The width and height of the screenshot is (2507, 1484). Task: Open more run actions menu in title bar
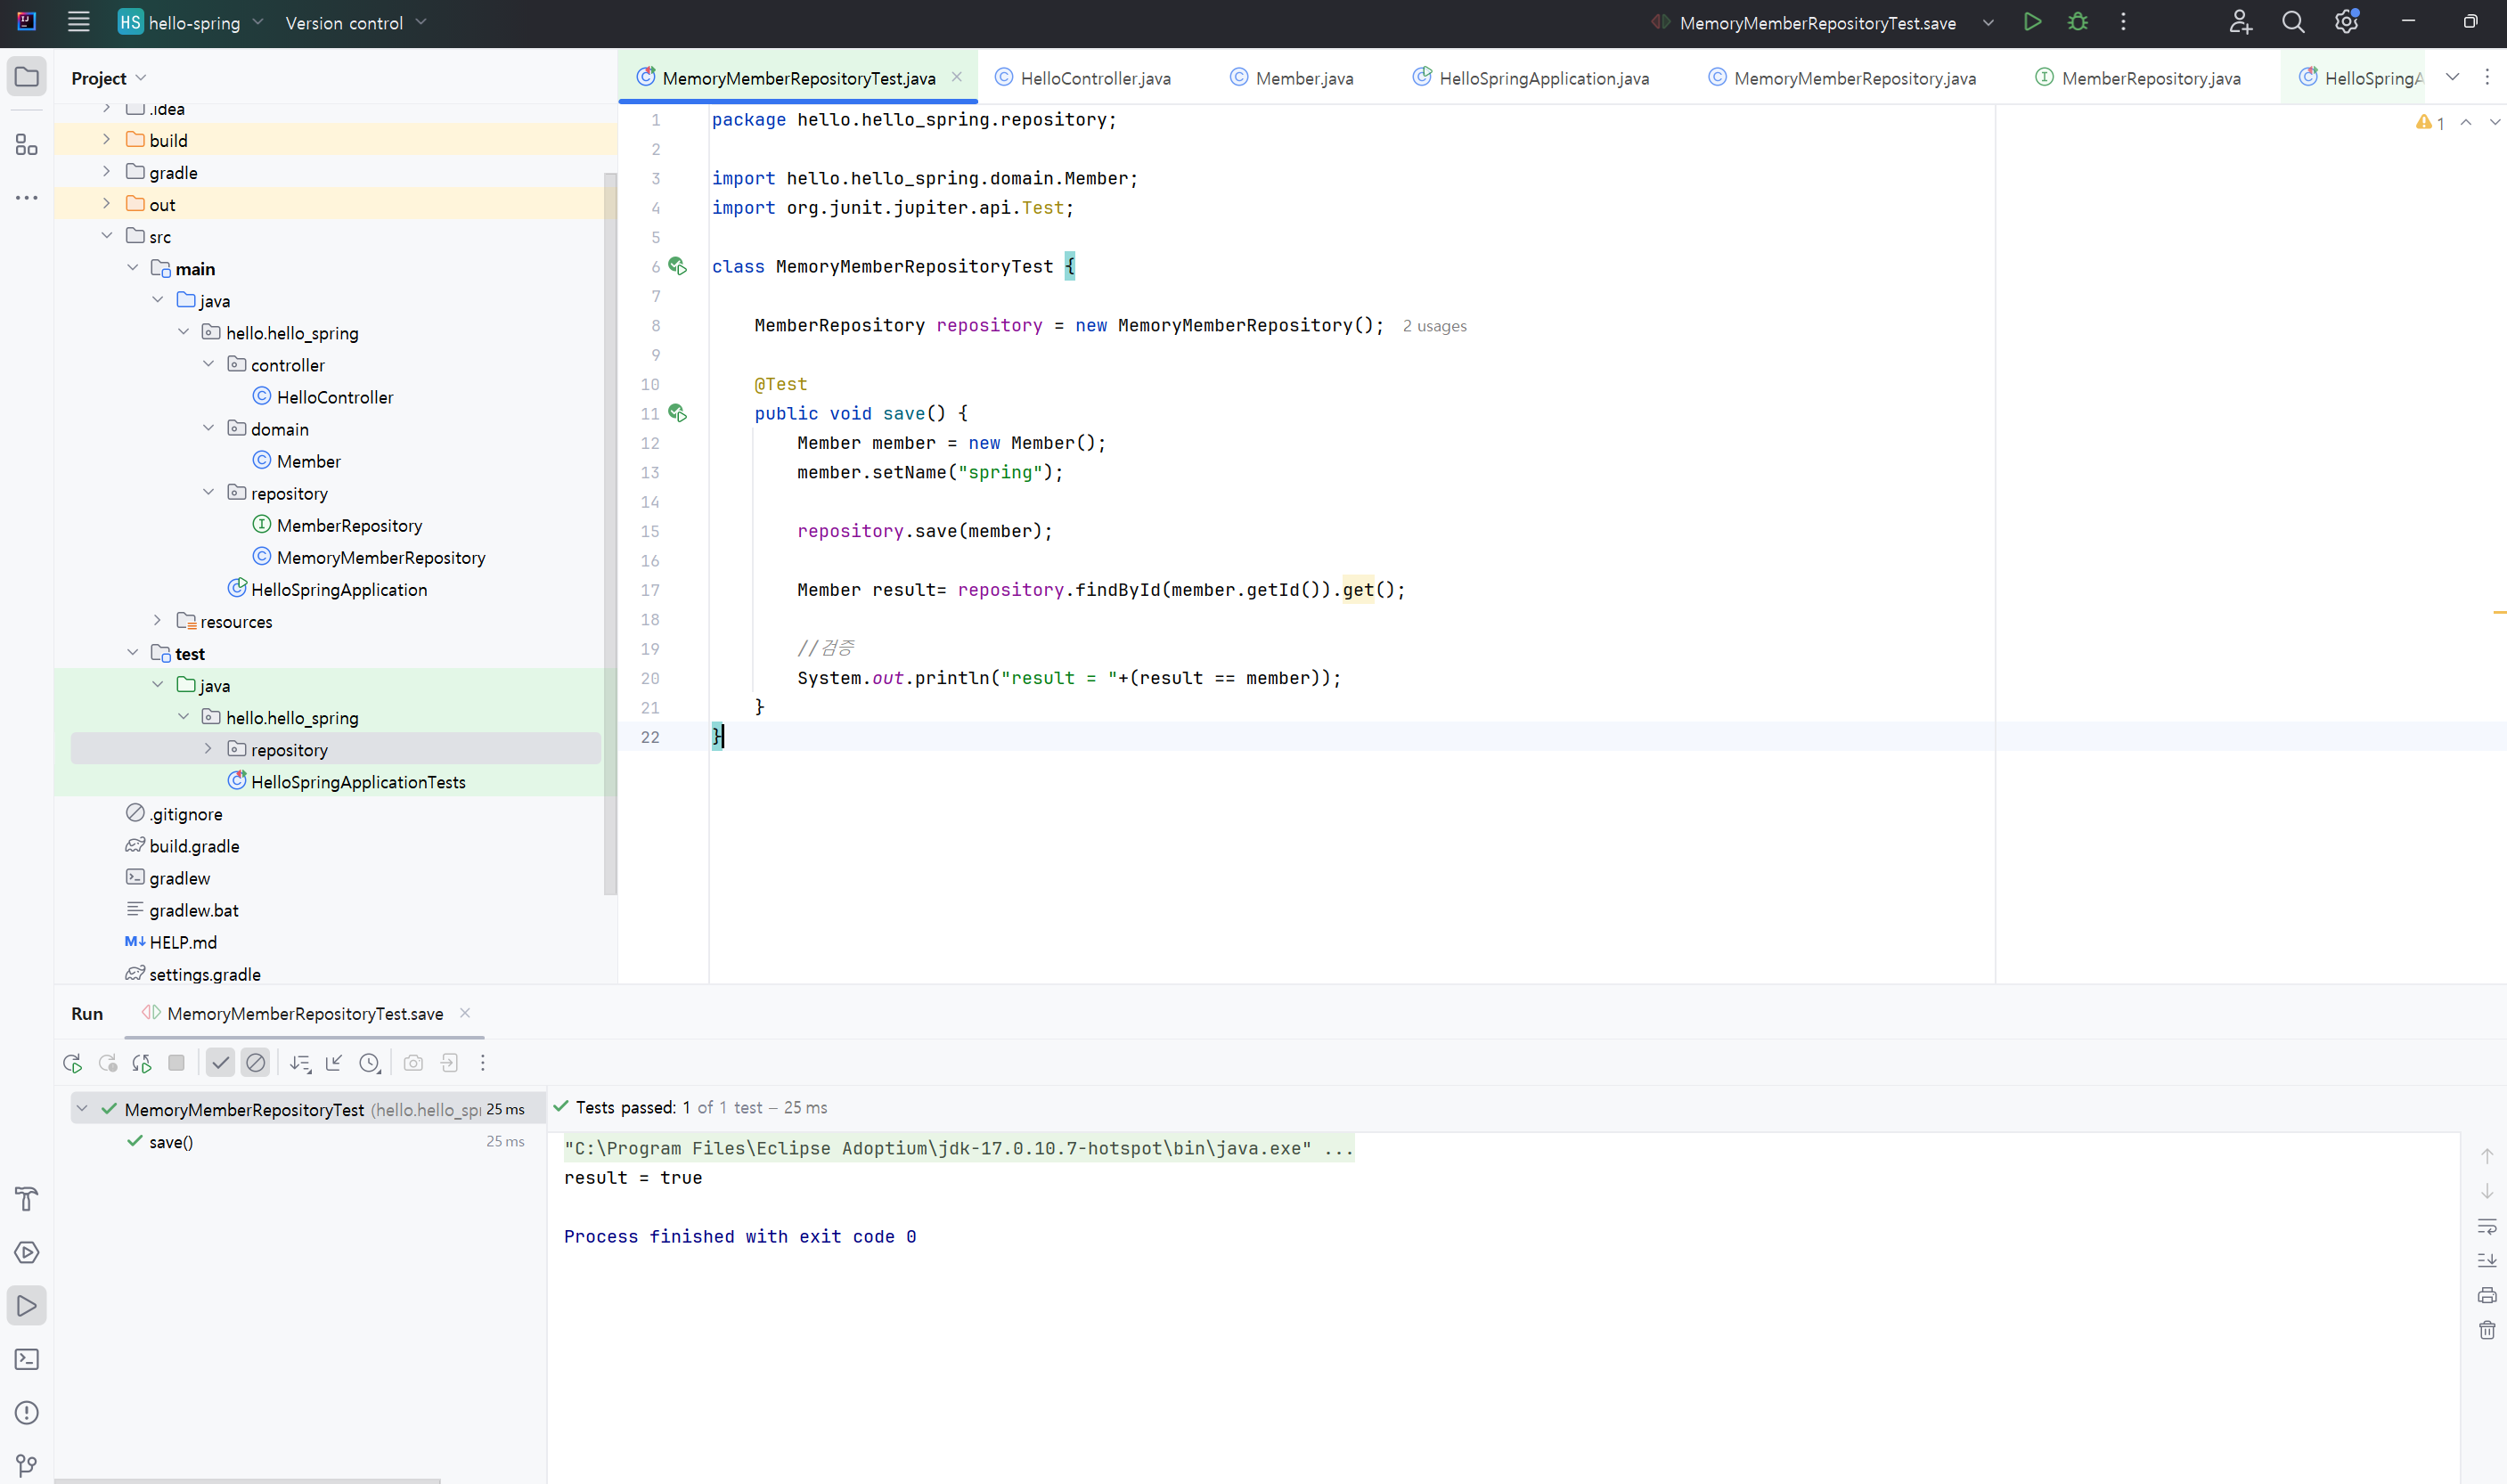pyautogui.click(x=2123, y=22)
